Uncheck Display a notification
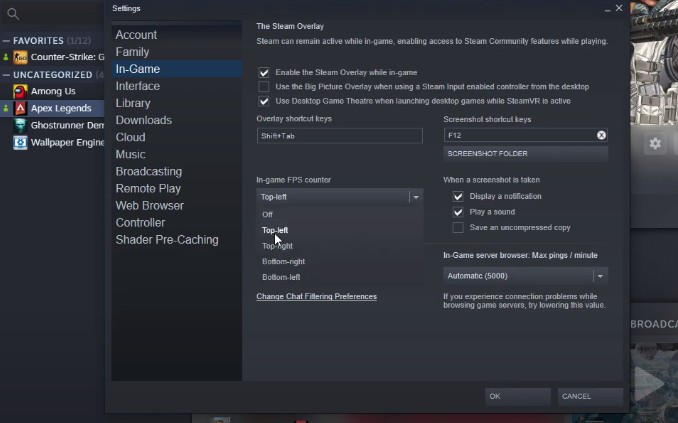 click(x=458, y=196)
